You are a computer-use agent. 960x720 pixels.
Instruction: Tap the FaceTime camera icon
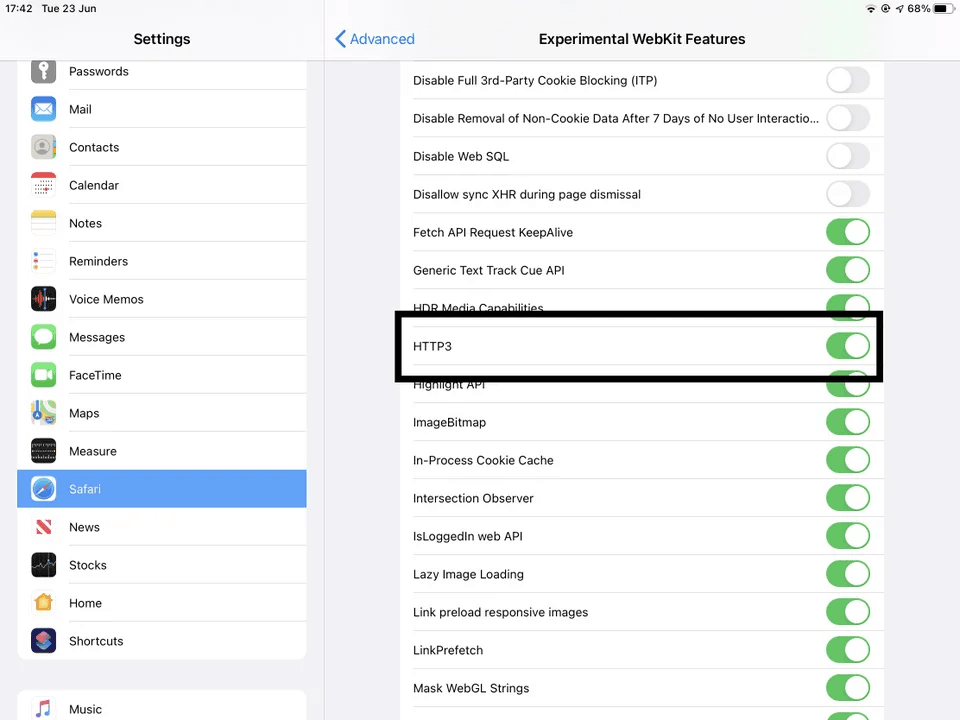(x=43, y=375)
